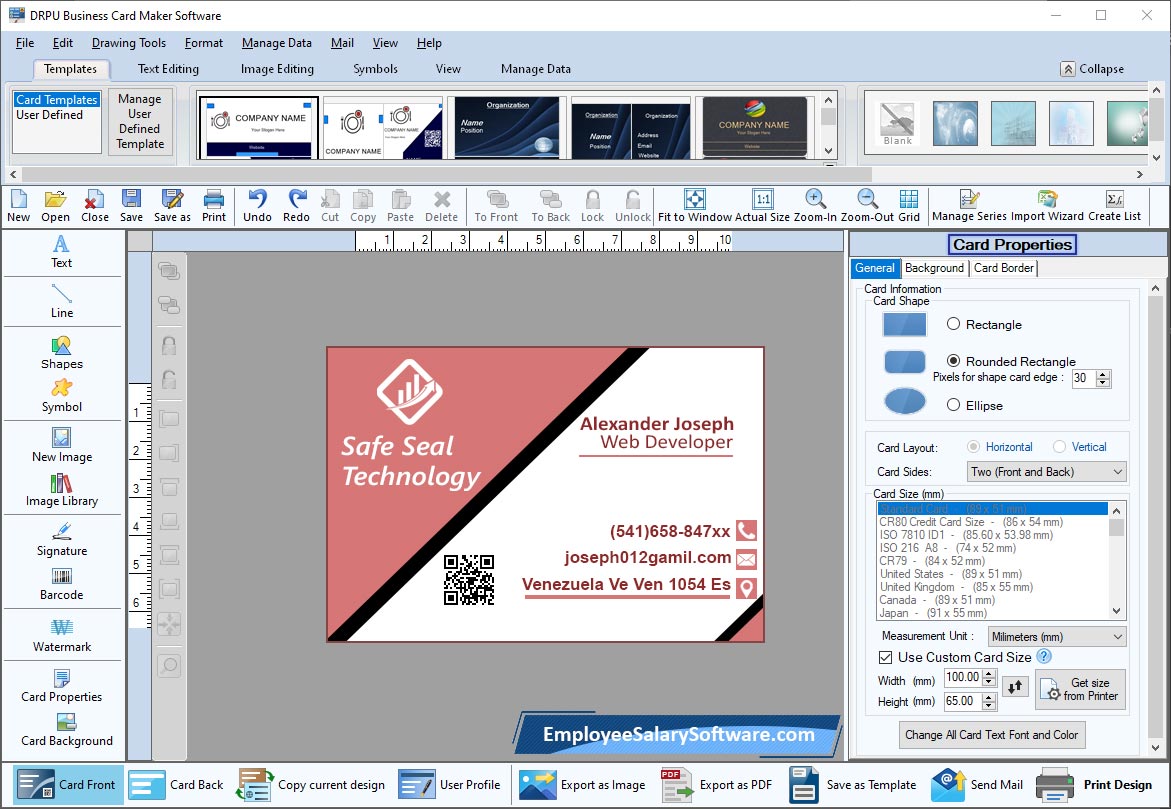This screenshot has width=1171, height=809.
Task: Click the Save icon in toolbar
Action: point(131,205)
